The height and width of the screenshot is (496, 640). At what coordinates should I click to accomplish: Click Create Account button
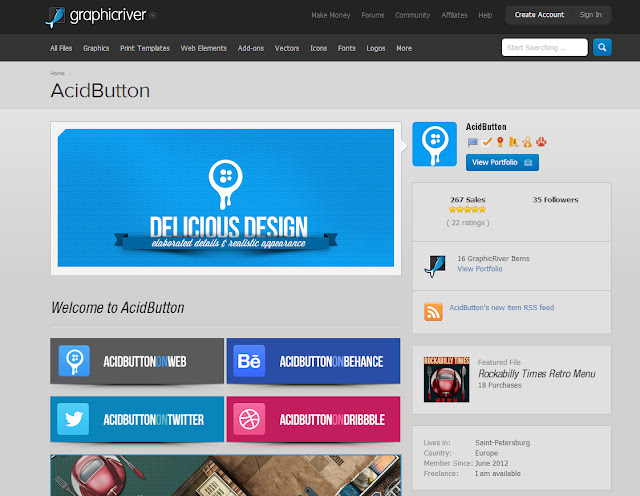coord(539,15)
